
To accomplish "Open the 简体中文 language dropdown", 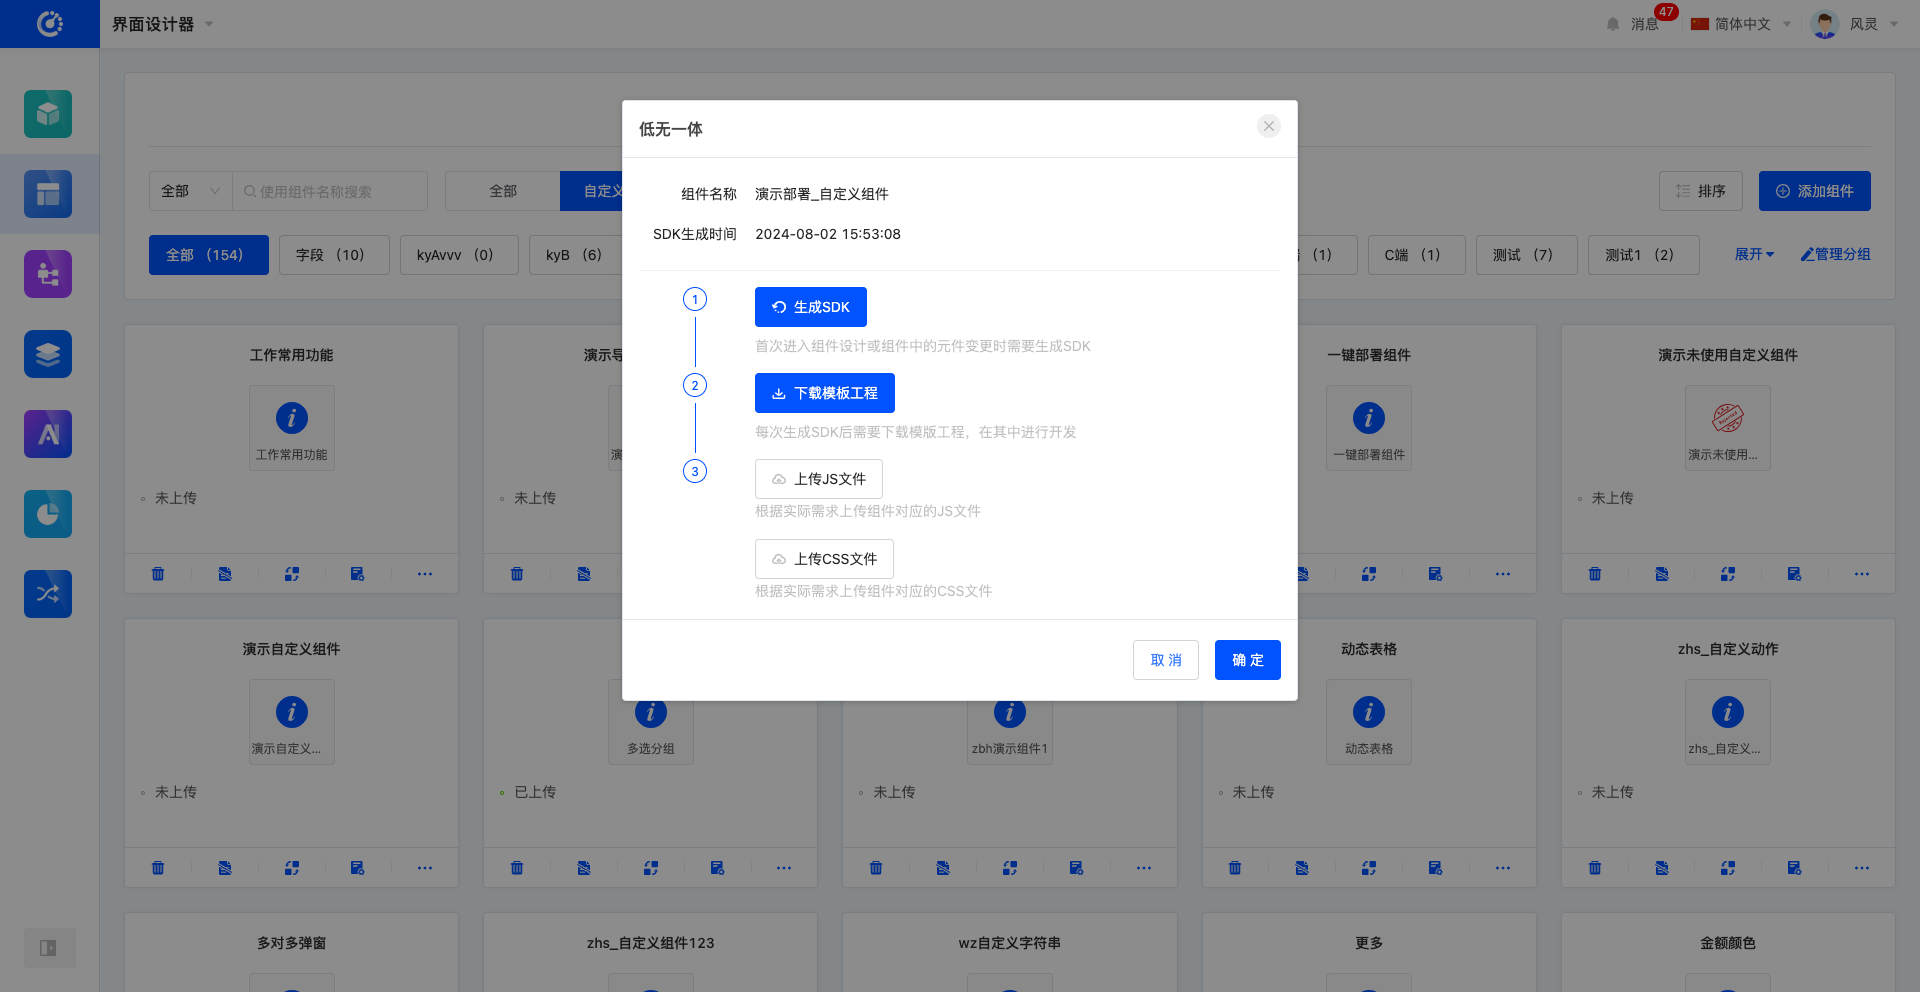I will (x=1741, y=24).
